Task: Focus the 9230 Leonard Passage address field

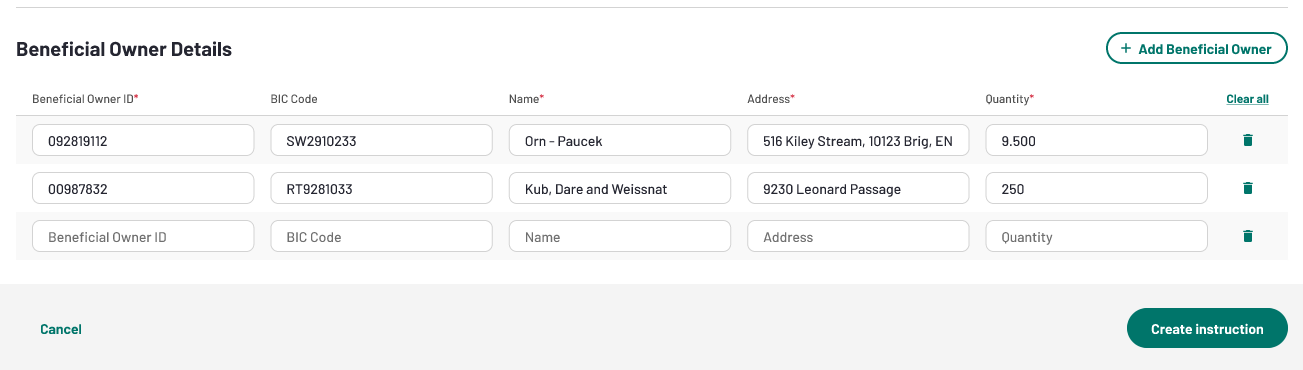Action: tap(858, 188)
